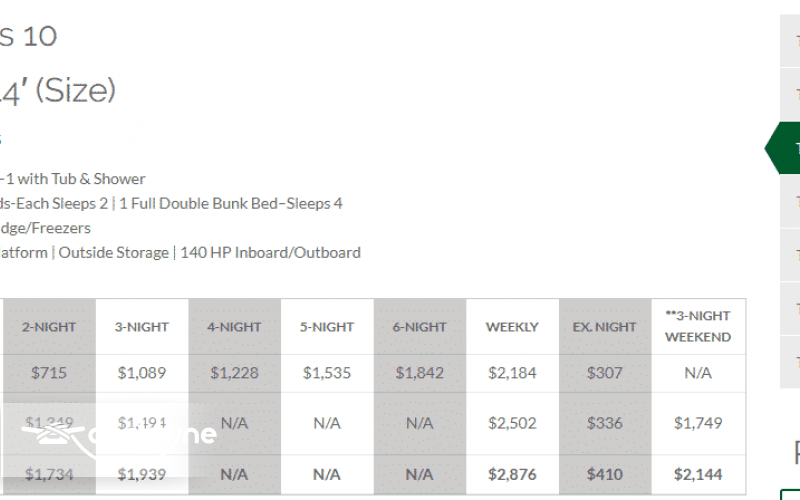Image resolution: width=800 pixels, height=500 pixels.
Task: Click the WEEKLY column header
Action: click(x=512, y=327)
